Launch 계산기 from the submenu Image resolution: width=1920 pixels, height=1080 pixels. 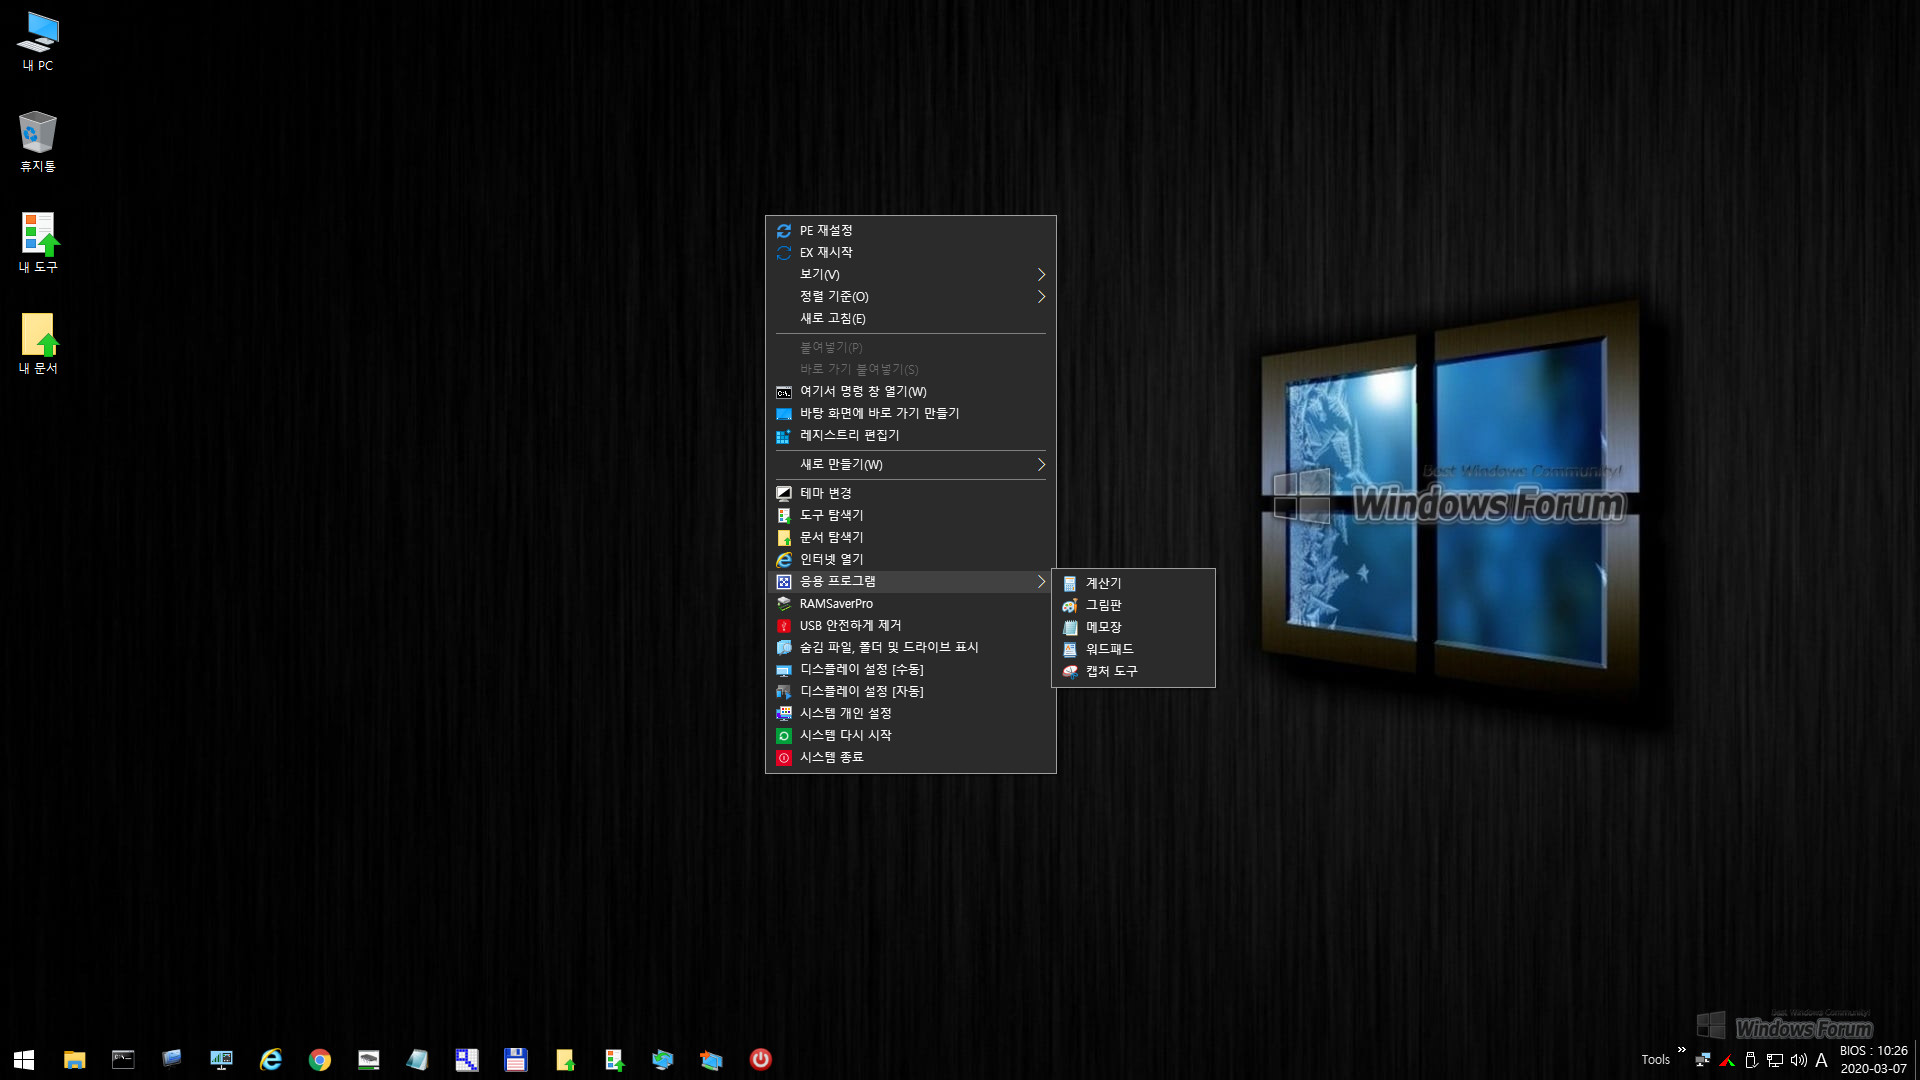(1134, 583)
